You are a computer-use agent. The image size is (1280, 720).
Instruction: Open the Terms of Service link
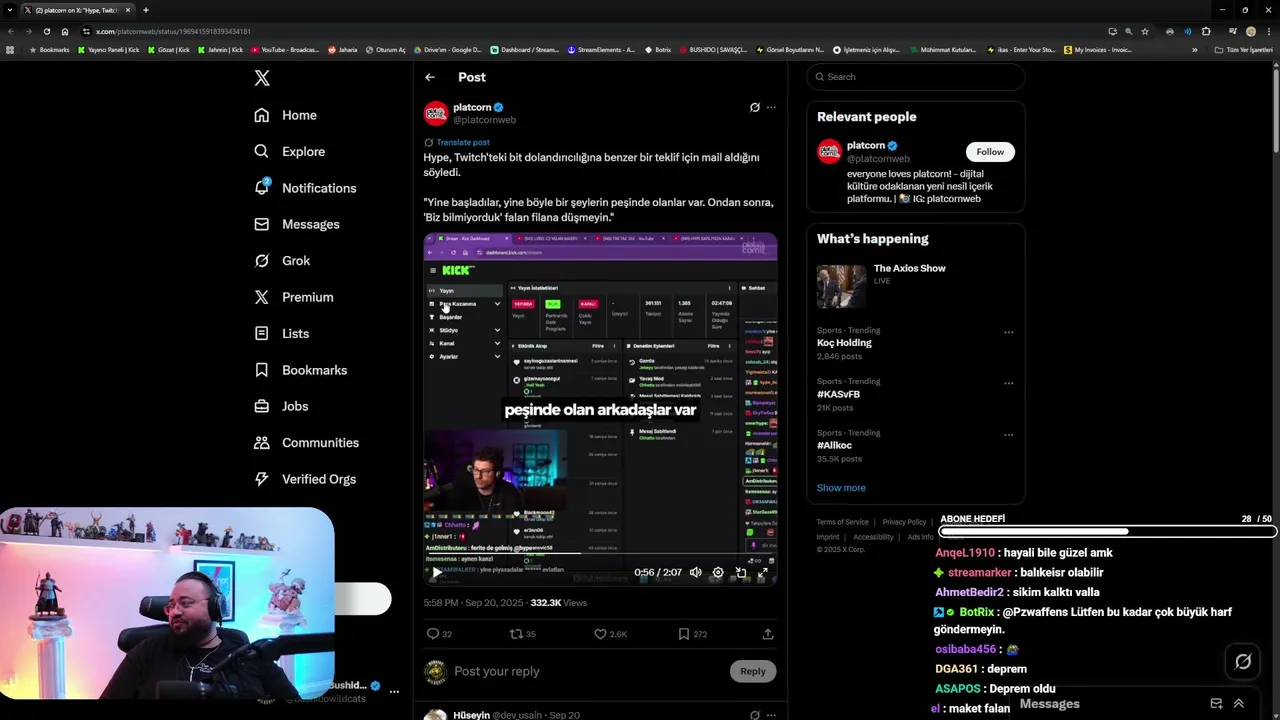click(842, 522)
